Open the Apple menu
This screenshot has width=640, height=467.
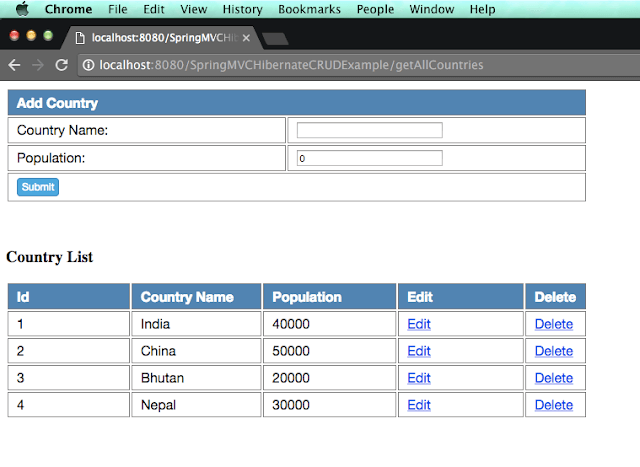tap(21, 9)
